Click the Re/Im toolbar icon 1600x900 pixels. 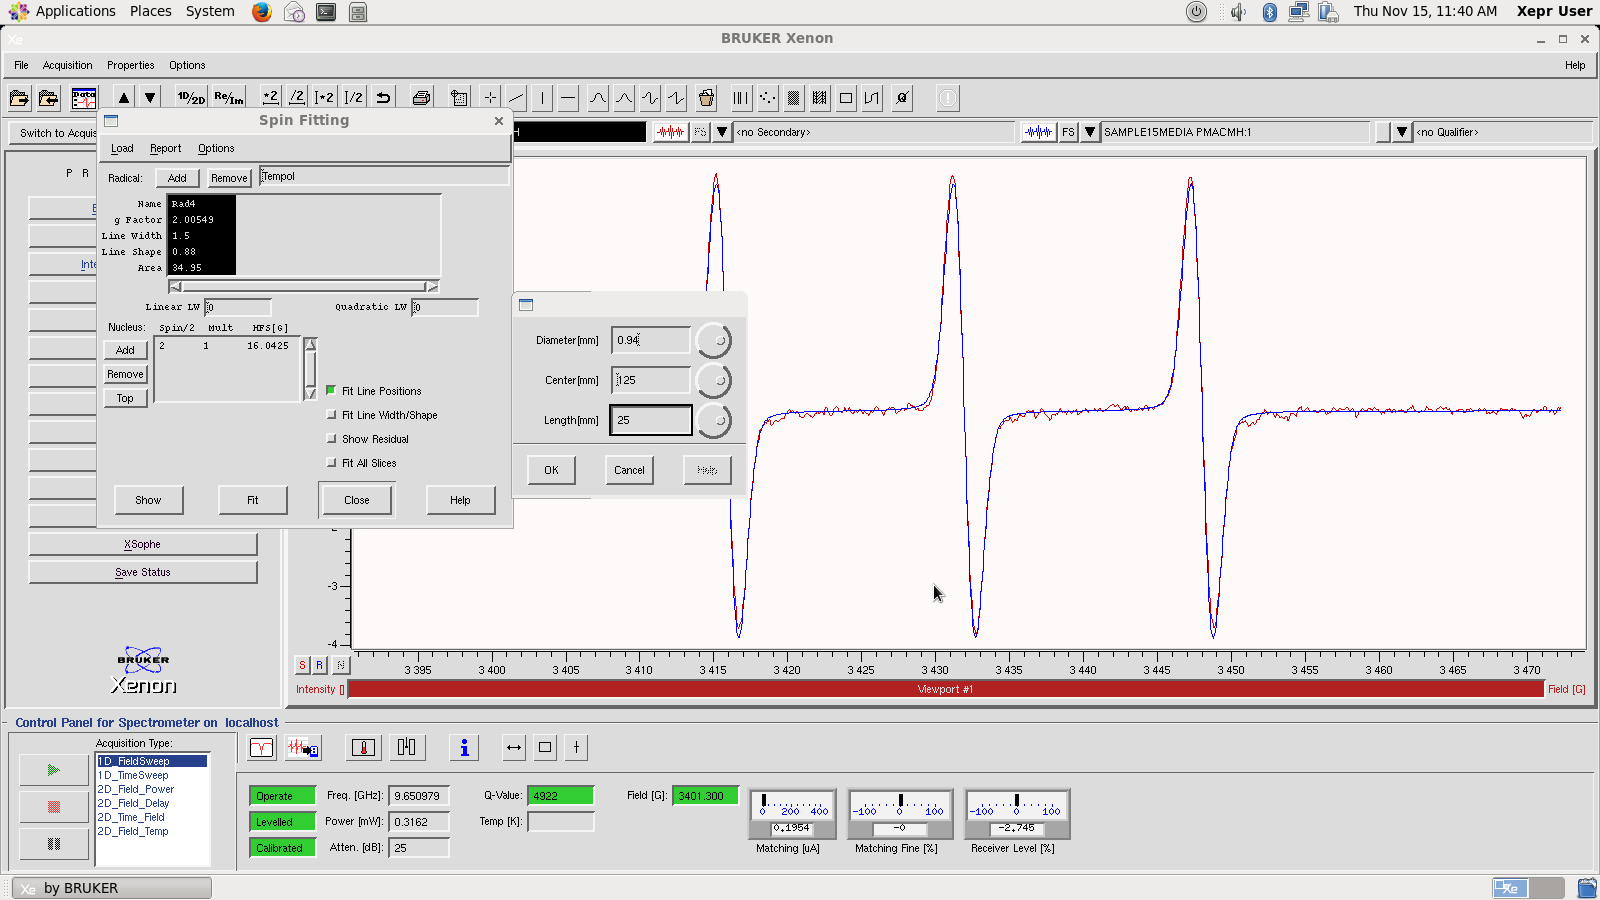[228, 98]
